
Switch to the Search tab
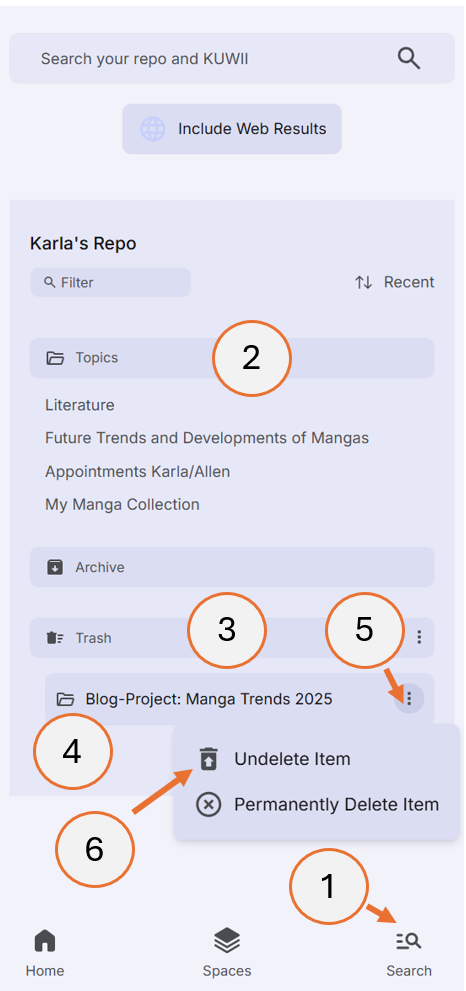tap(409, 953)
